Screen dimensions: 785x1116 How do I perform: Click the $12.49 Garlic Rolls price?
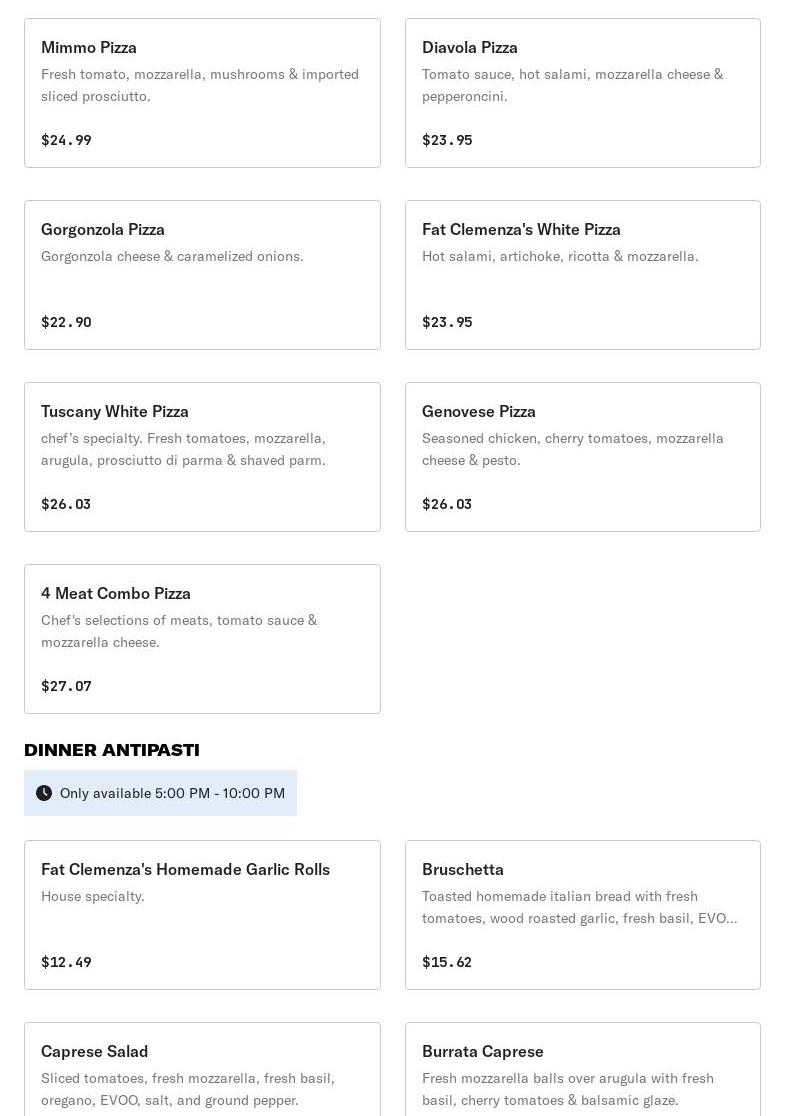pyautogui.click(x=66, y=962)
